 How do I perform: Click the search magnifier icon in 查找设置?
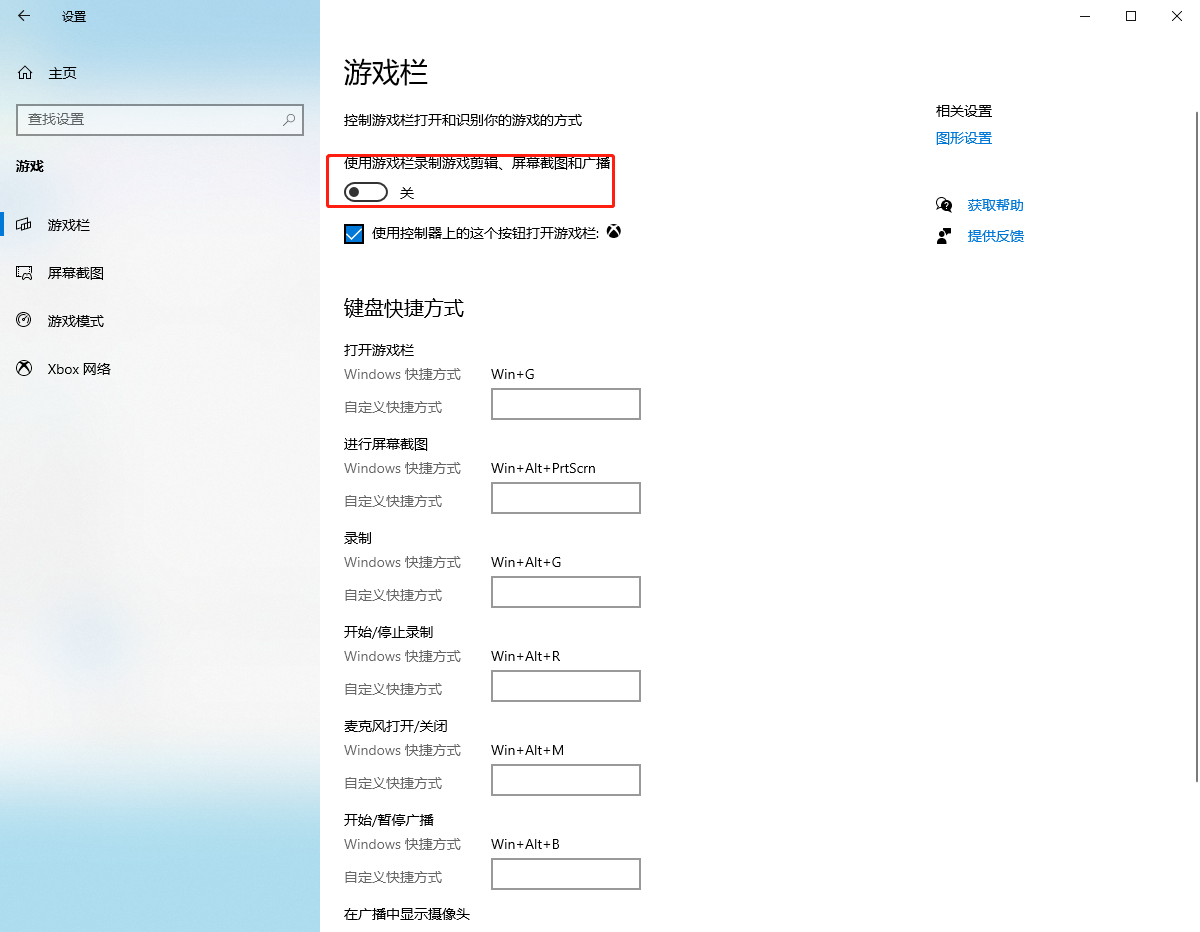point(289,119)
